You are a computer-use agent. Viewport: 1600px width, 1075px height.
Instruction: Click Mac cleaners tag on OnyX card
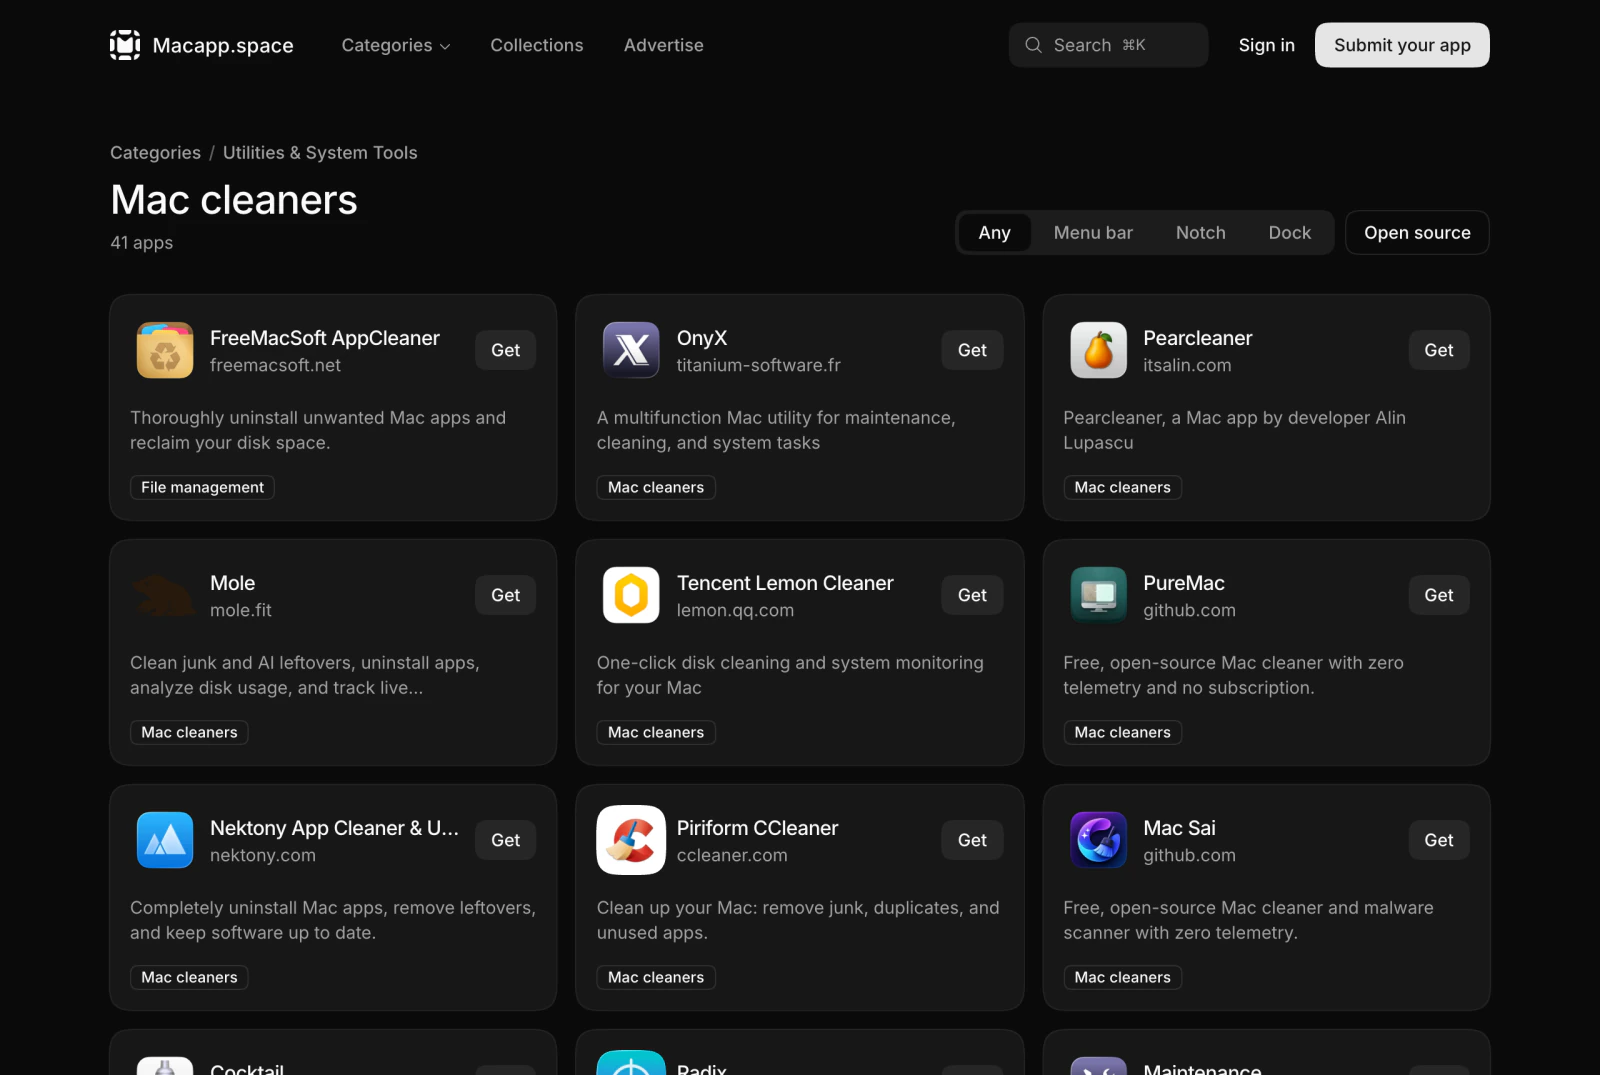click(x=656, y=487)
